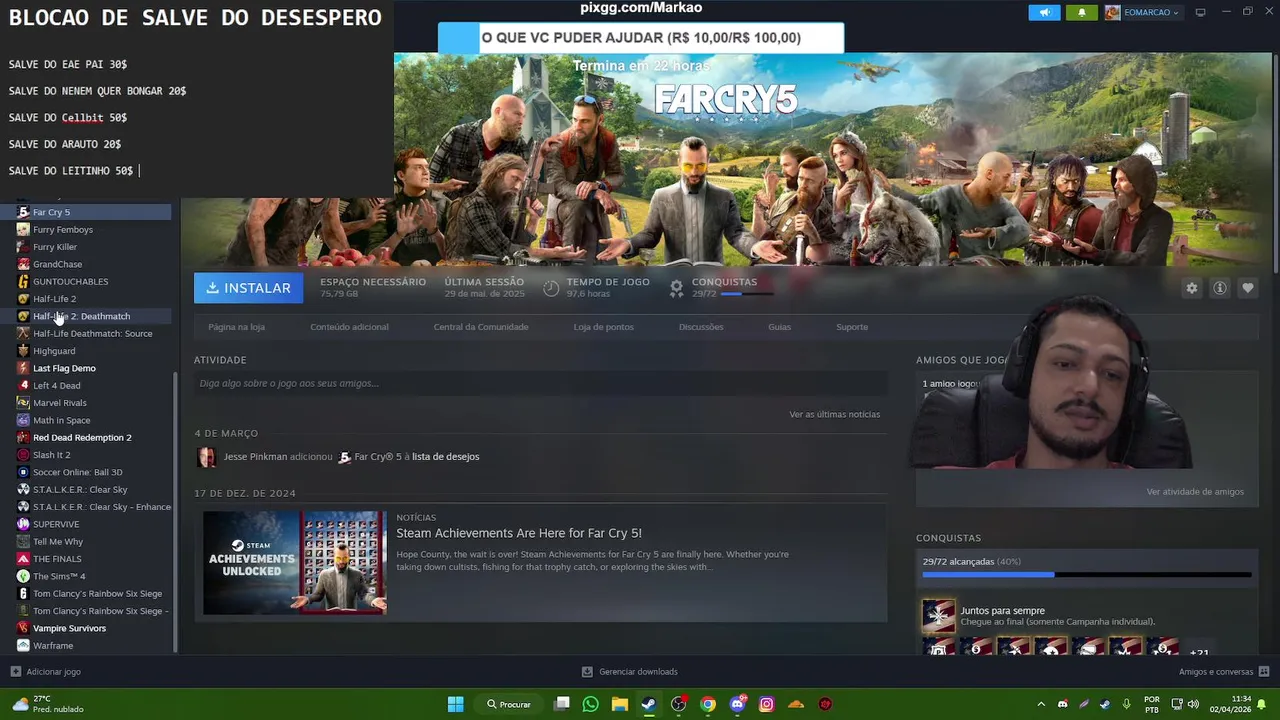Show game info icon
The image size is (1280, 720).
coord(1220,288)
